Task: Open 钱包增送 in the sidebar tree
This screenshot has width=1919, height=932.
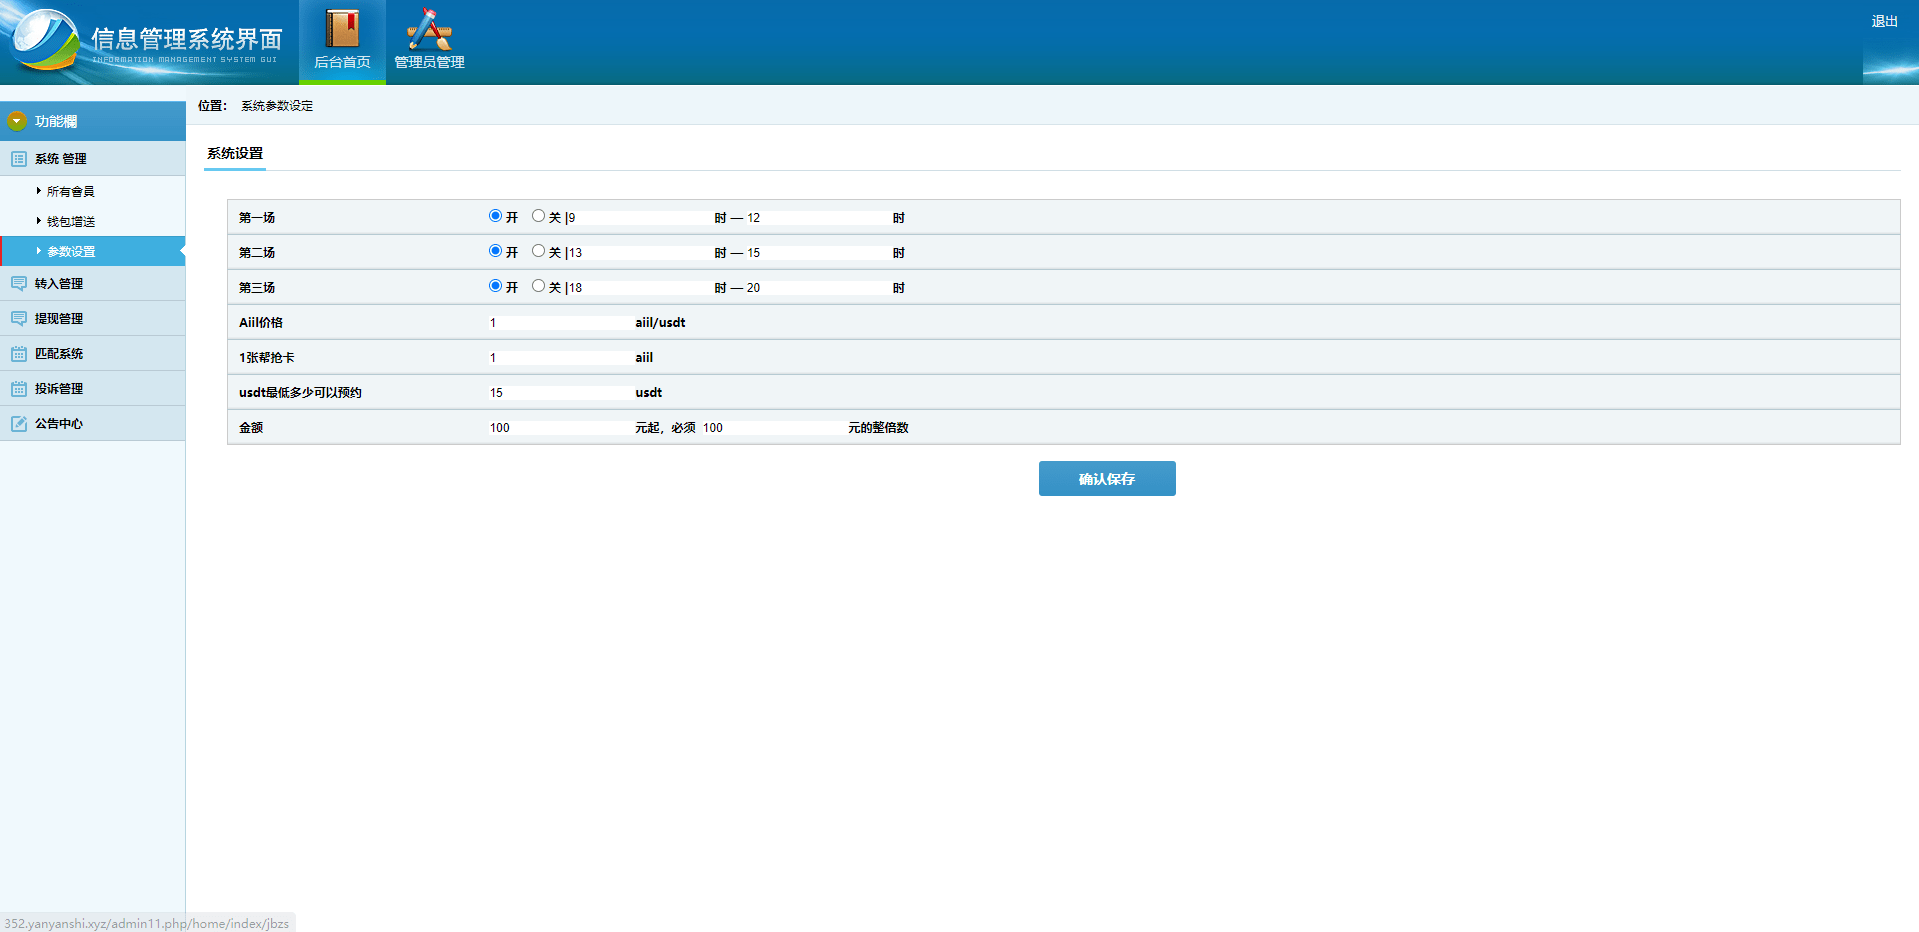Action: (x=70, y=222)
